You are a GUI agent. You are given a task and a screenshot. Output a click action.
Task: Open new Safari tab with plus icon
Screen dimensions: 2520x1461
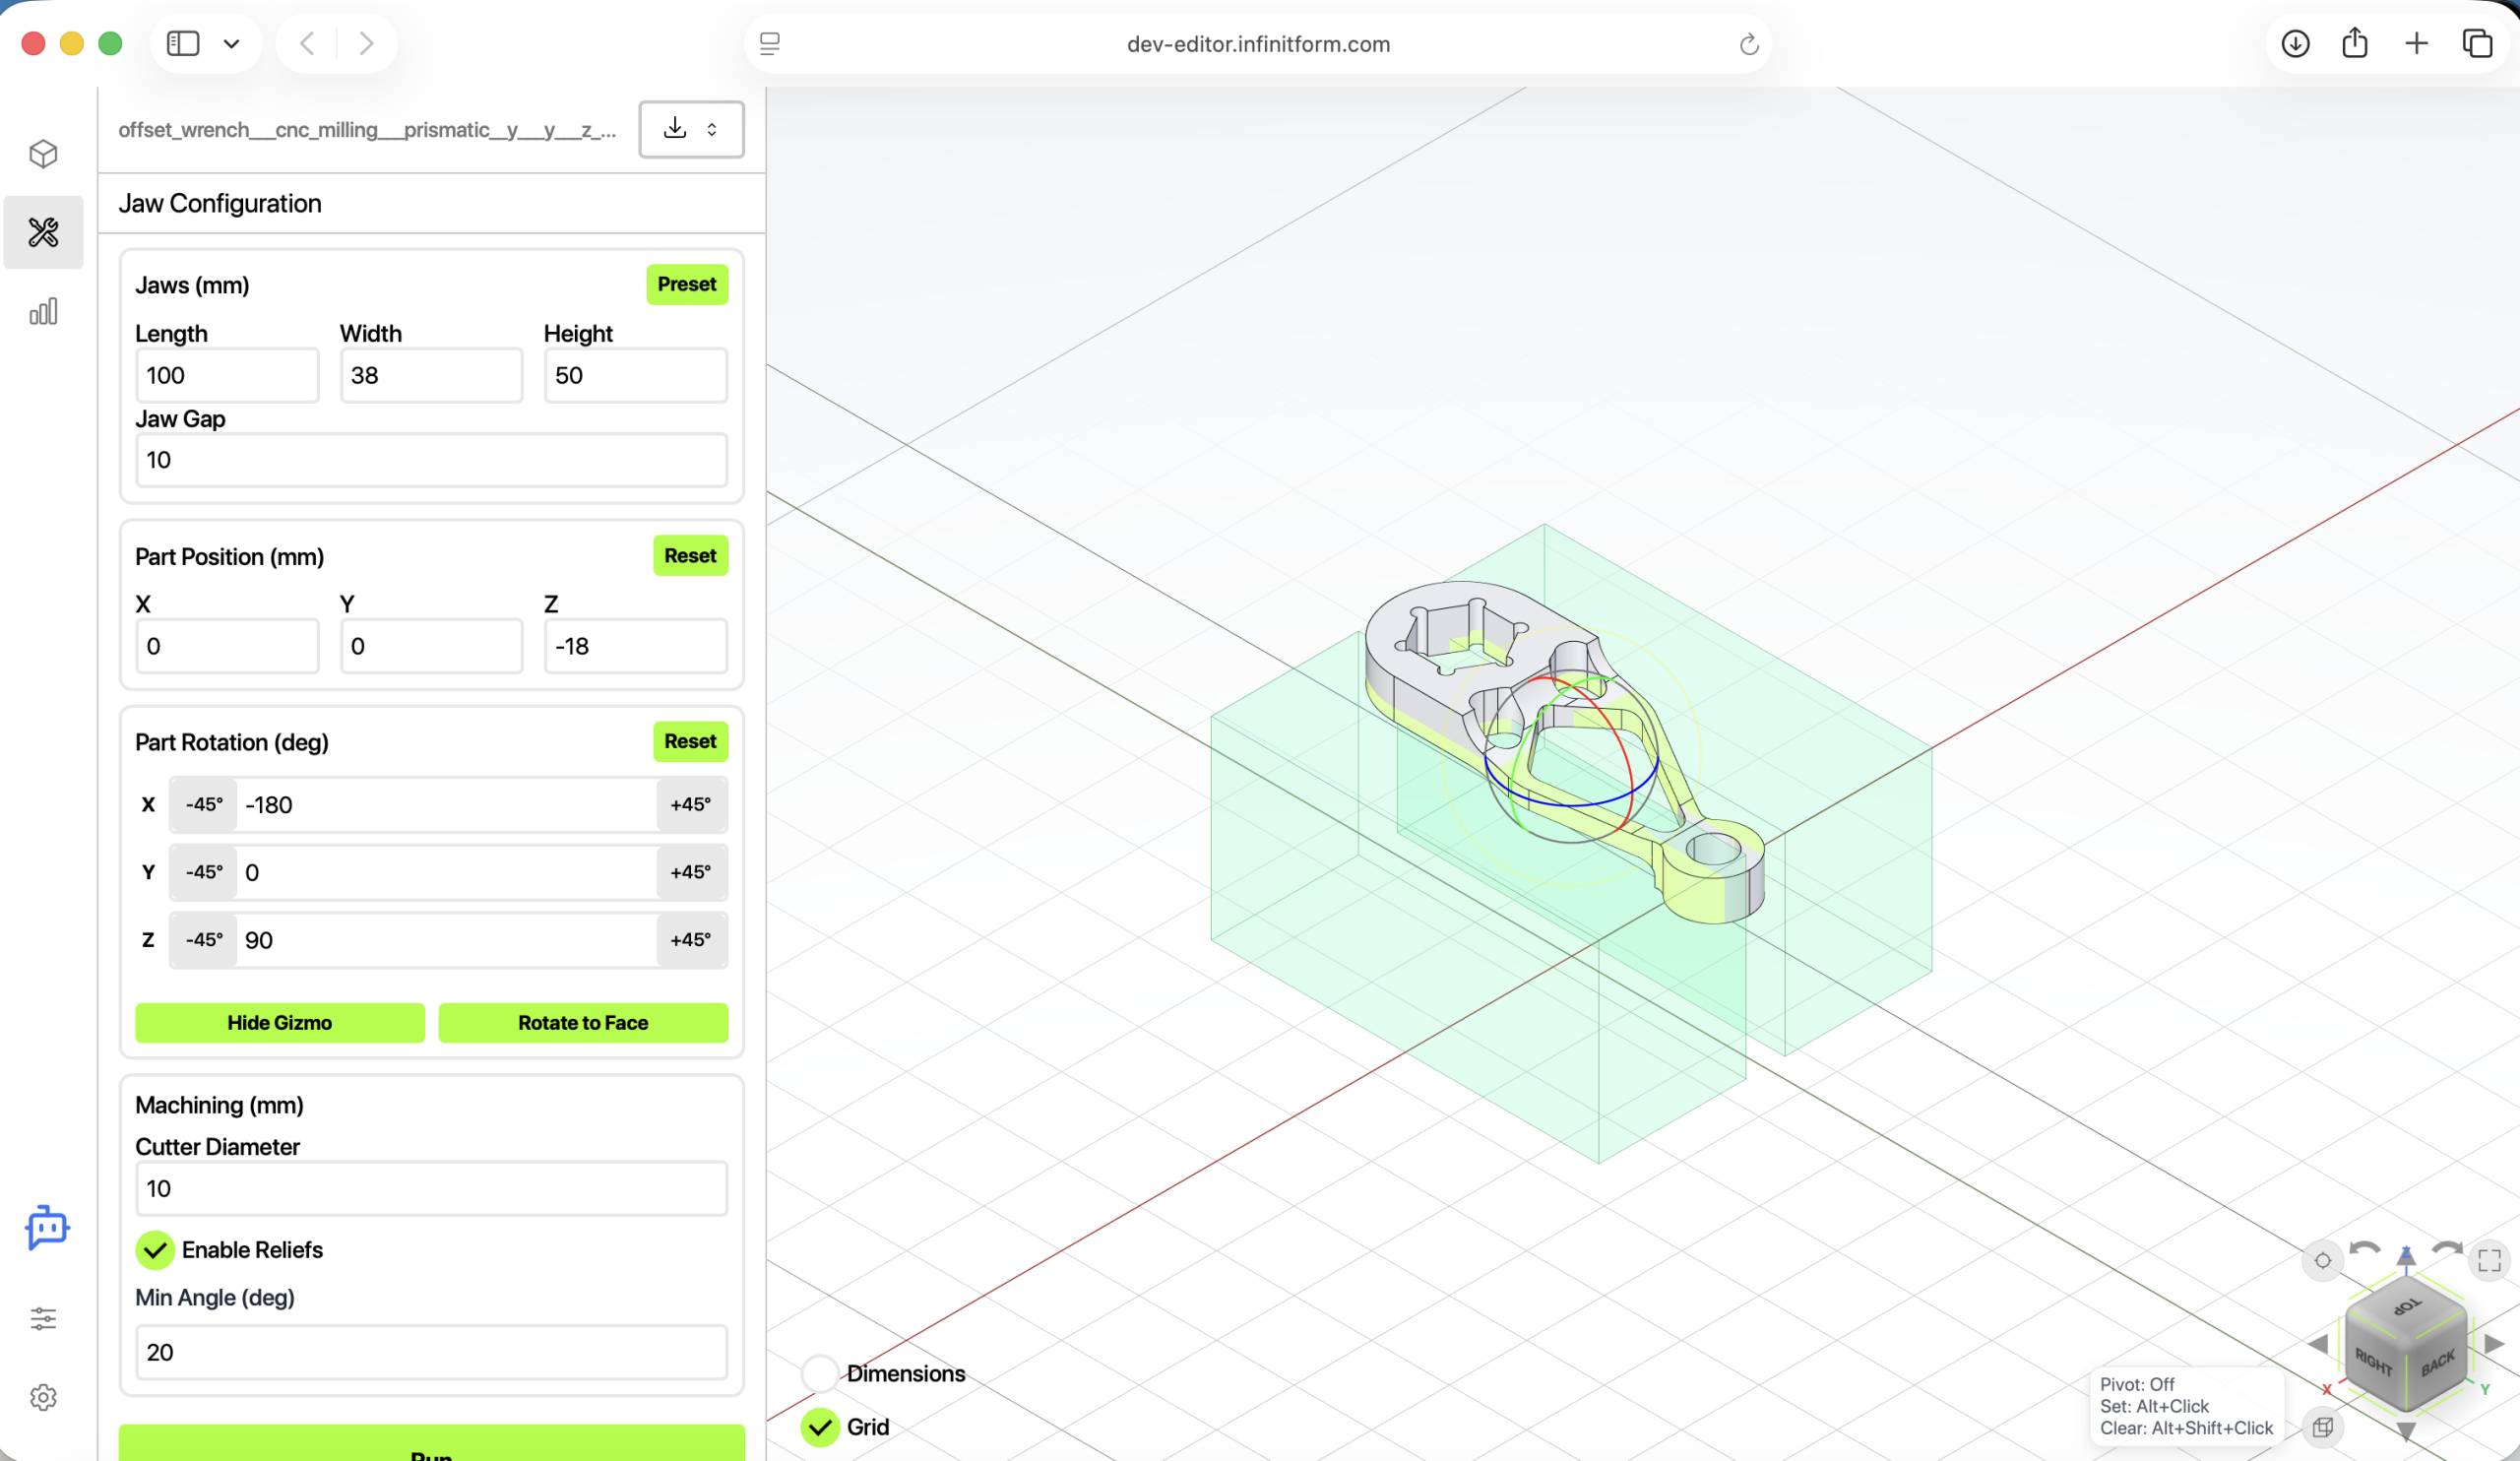pyautogui.click(x=2416, y=43)
